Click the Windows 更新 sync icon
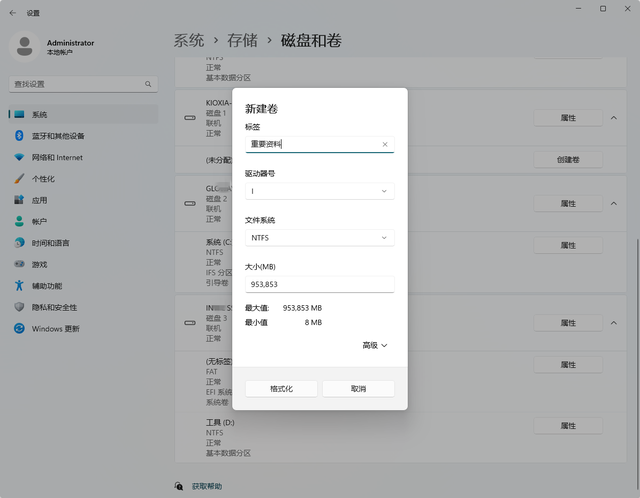The image size is (640, 498). pos(19,329)
